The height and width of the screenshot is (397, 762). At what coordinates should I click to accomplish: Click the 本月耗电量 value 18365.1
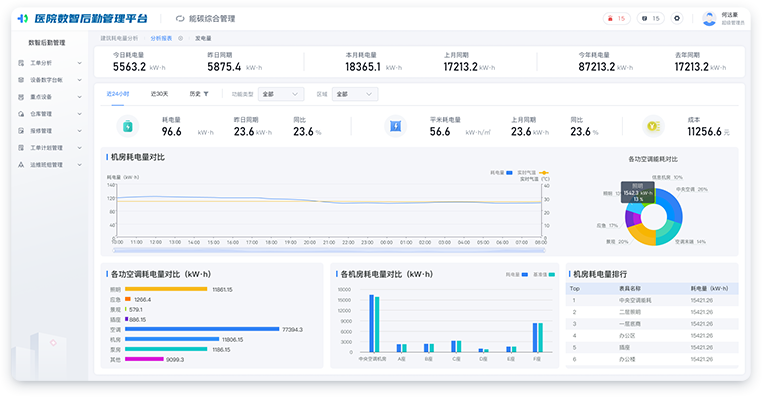[363, 67]
